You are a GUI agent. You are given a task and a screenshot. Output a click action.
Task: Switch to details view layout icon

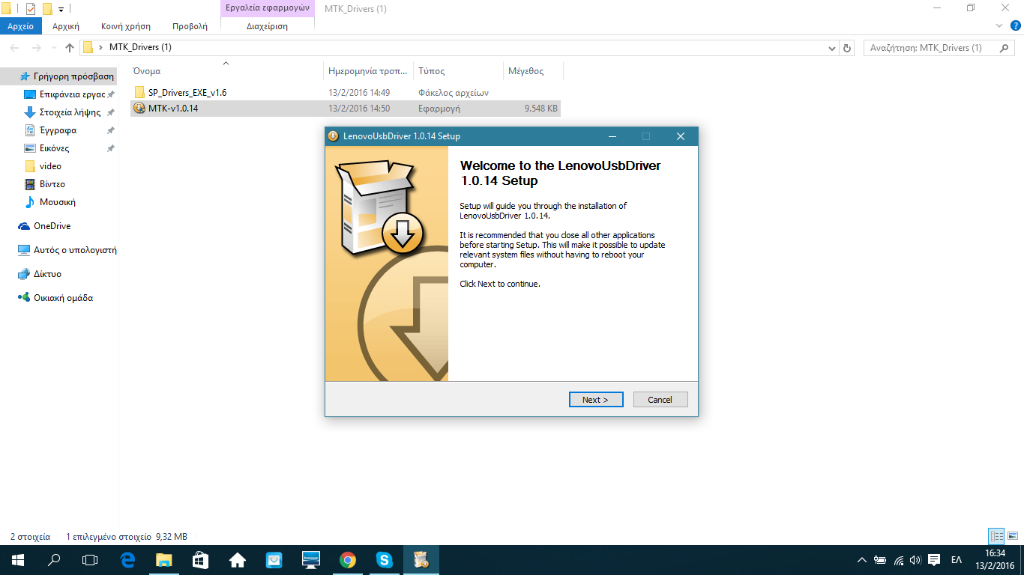pos(997,536)
